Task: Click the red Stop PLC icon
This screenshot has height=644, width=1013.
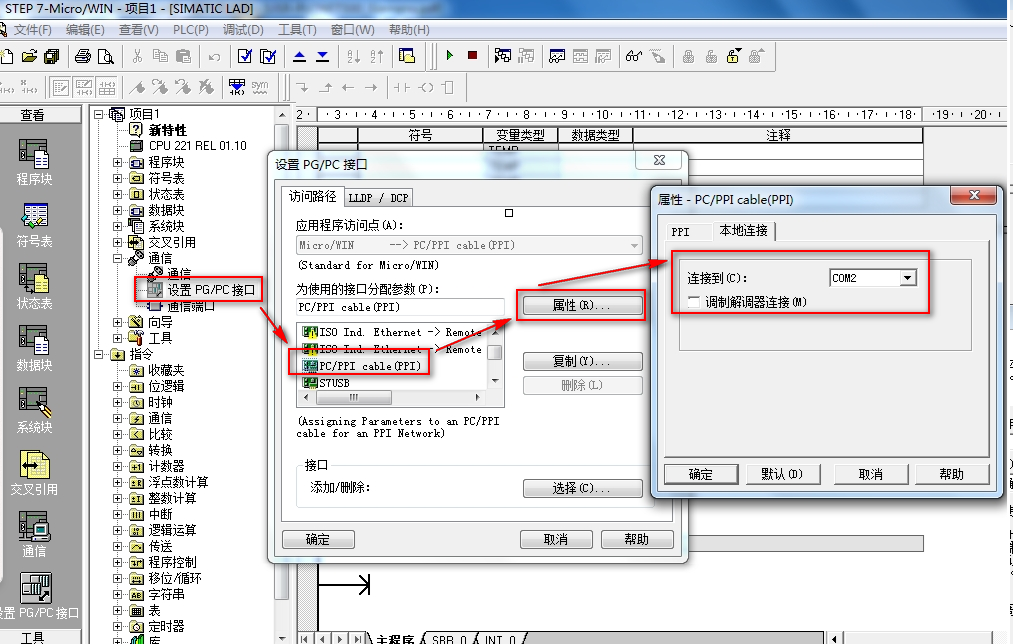Action: tap(472, 56)
